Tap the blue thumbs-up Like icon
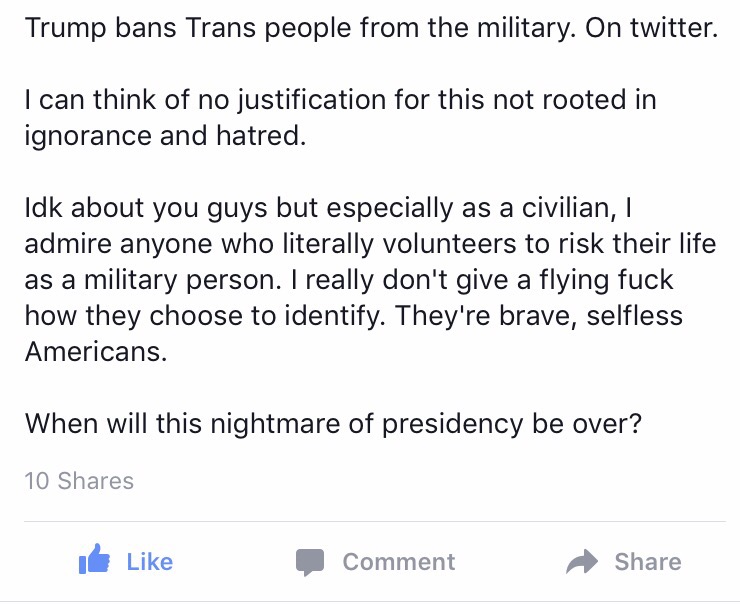Screen dimensions: 740x604 tap(94, 559)
